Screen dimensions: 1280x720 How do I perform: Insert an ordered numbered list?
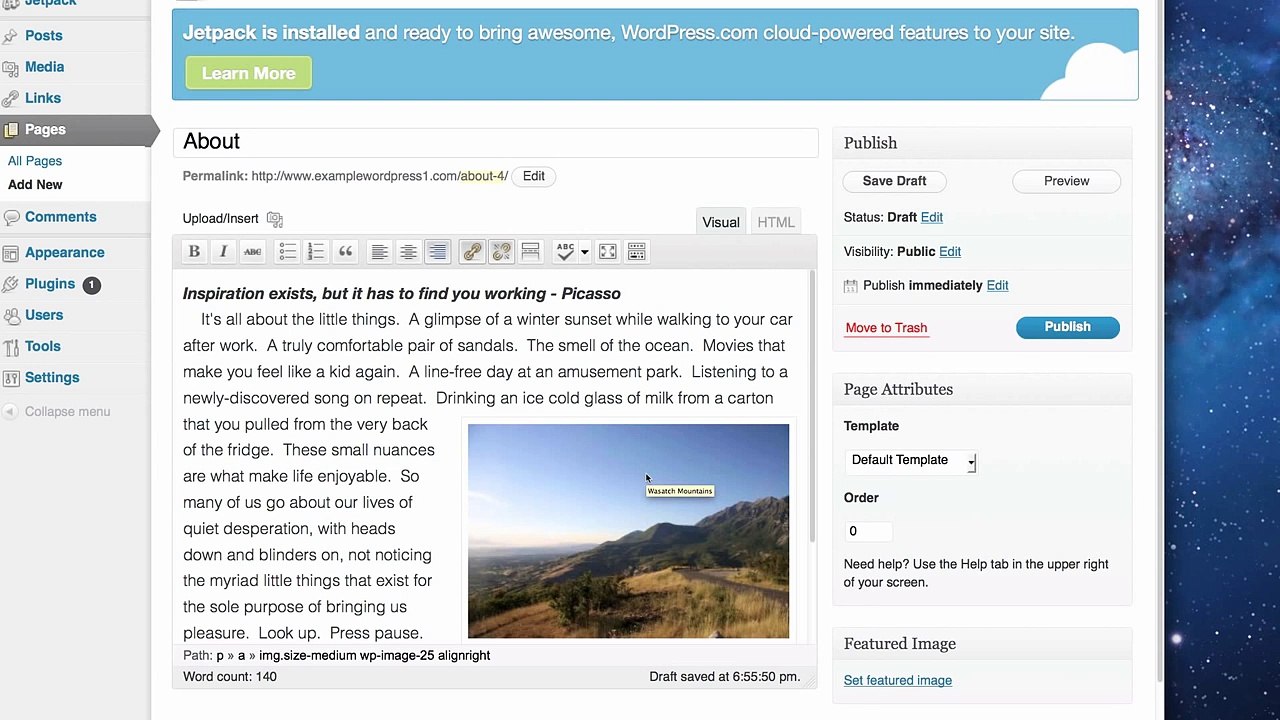pyautogui.click(x=316, y=252)
